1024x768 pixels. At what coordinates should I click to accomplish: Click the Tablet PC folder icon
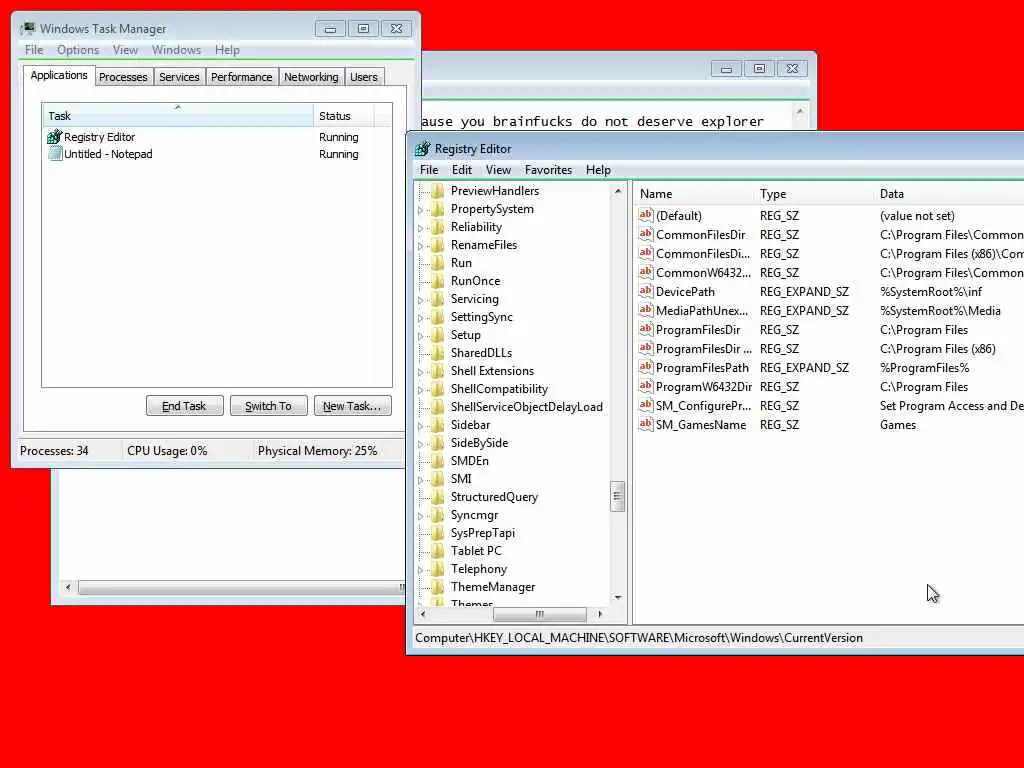tap(438, 551)
